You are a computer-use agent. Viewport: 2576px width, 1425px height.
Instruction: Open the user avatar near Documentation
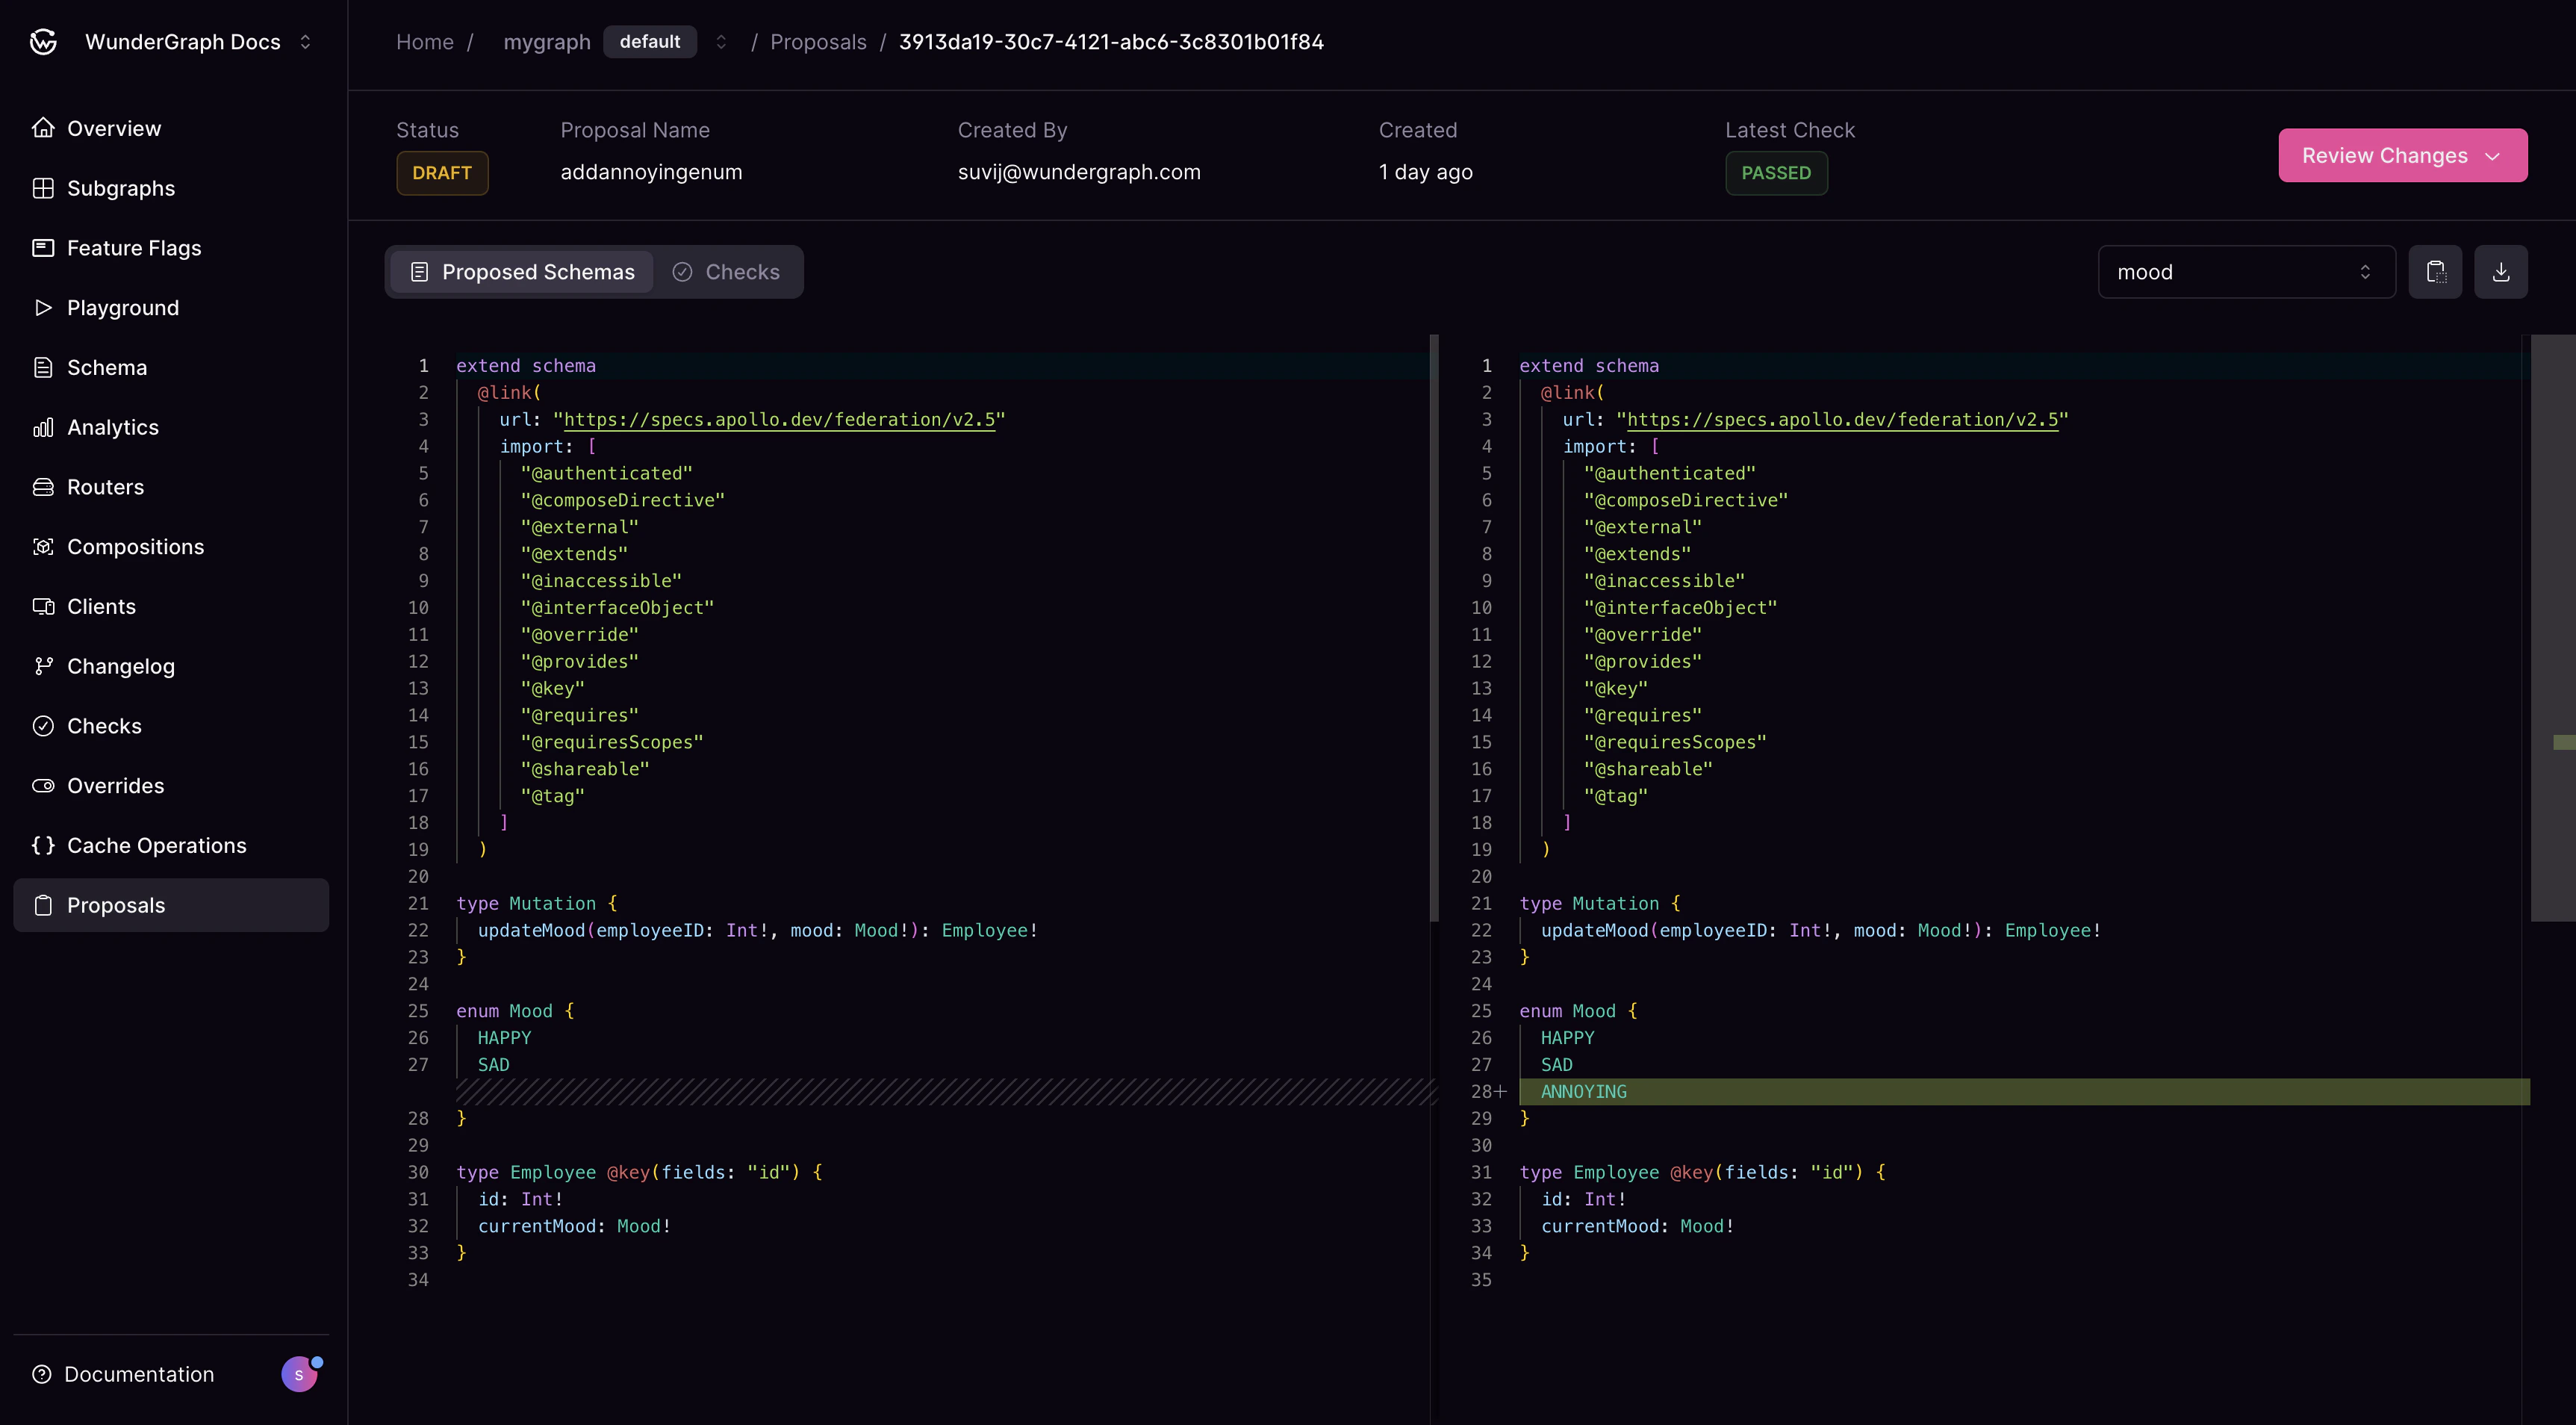299,1373
